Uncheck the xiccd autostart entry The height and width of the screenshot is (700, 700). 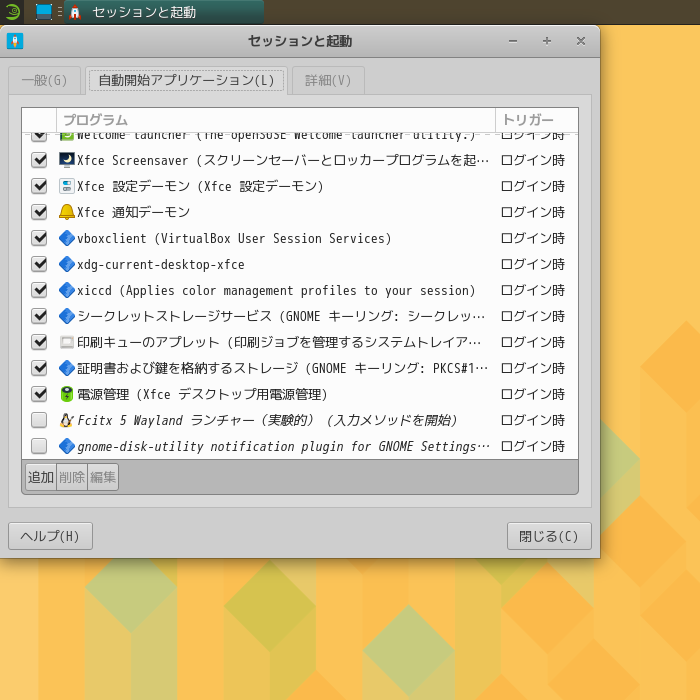39,290
